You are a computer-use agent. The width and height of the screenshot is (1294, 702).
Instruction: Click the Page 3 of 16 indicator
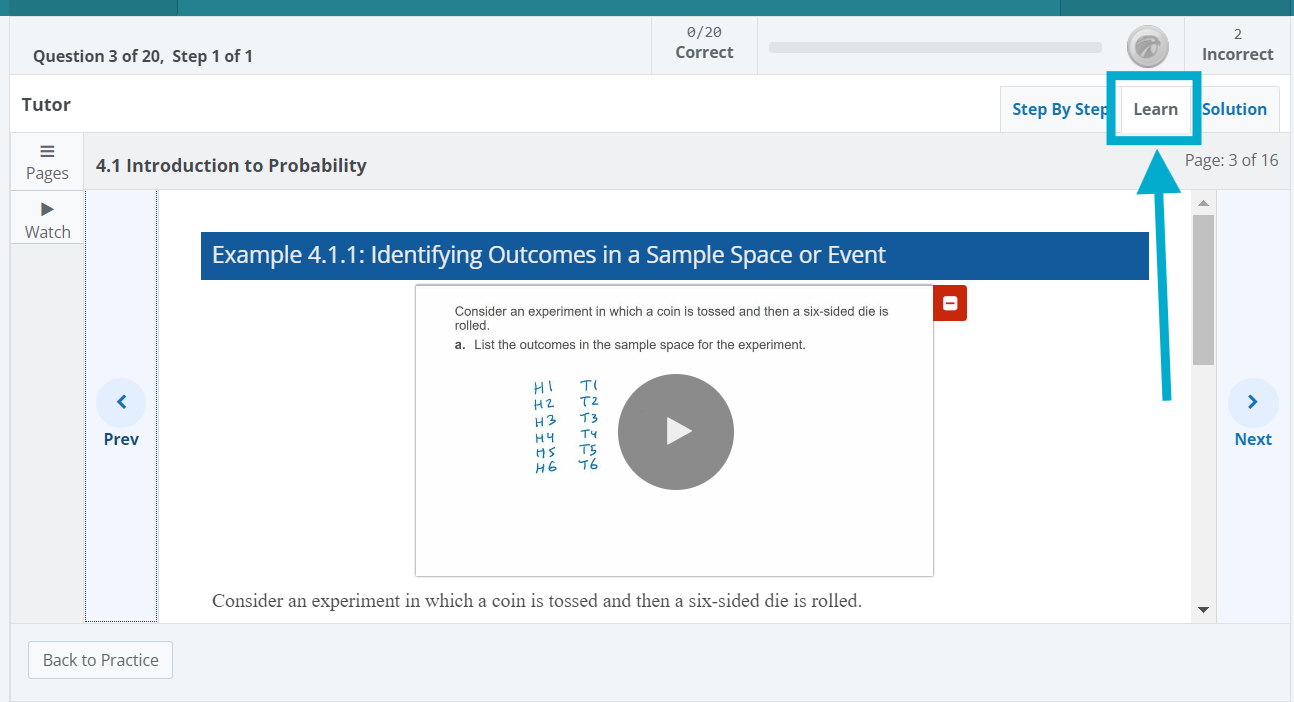tap(1231, 160)
